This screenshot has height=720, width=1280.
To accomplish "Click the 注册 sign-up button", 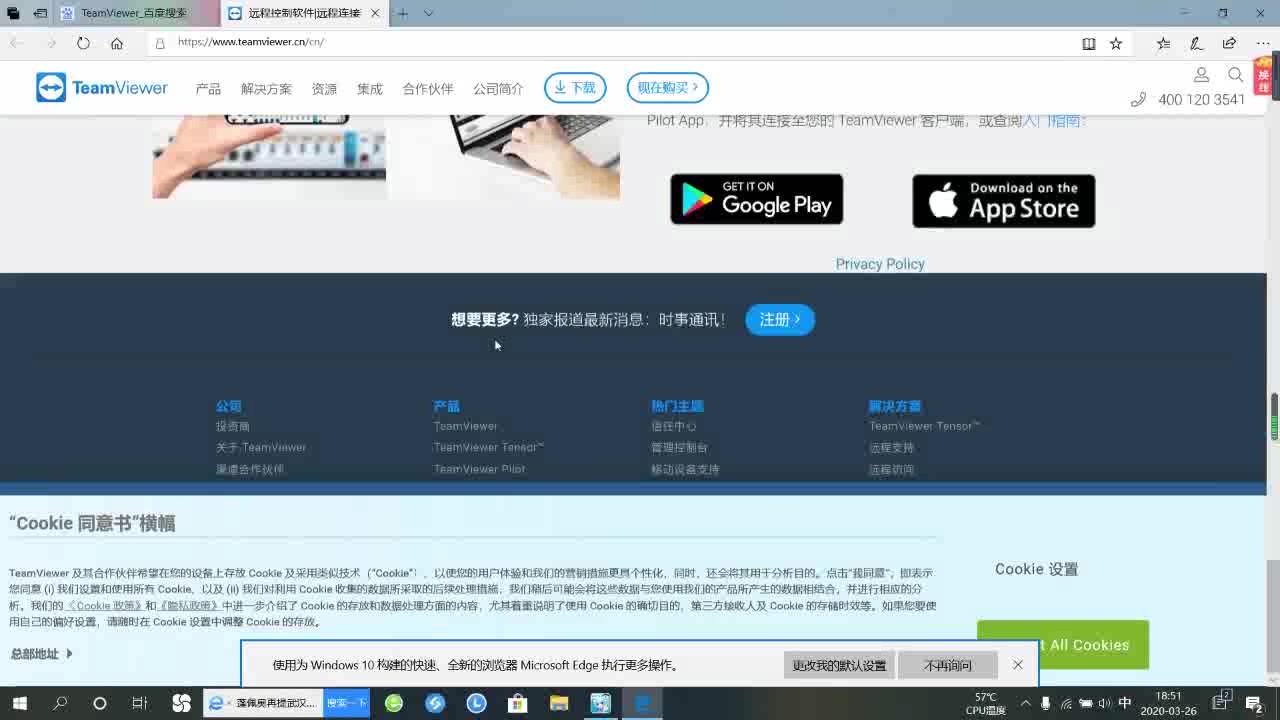I will click(780, 319).
